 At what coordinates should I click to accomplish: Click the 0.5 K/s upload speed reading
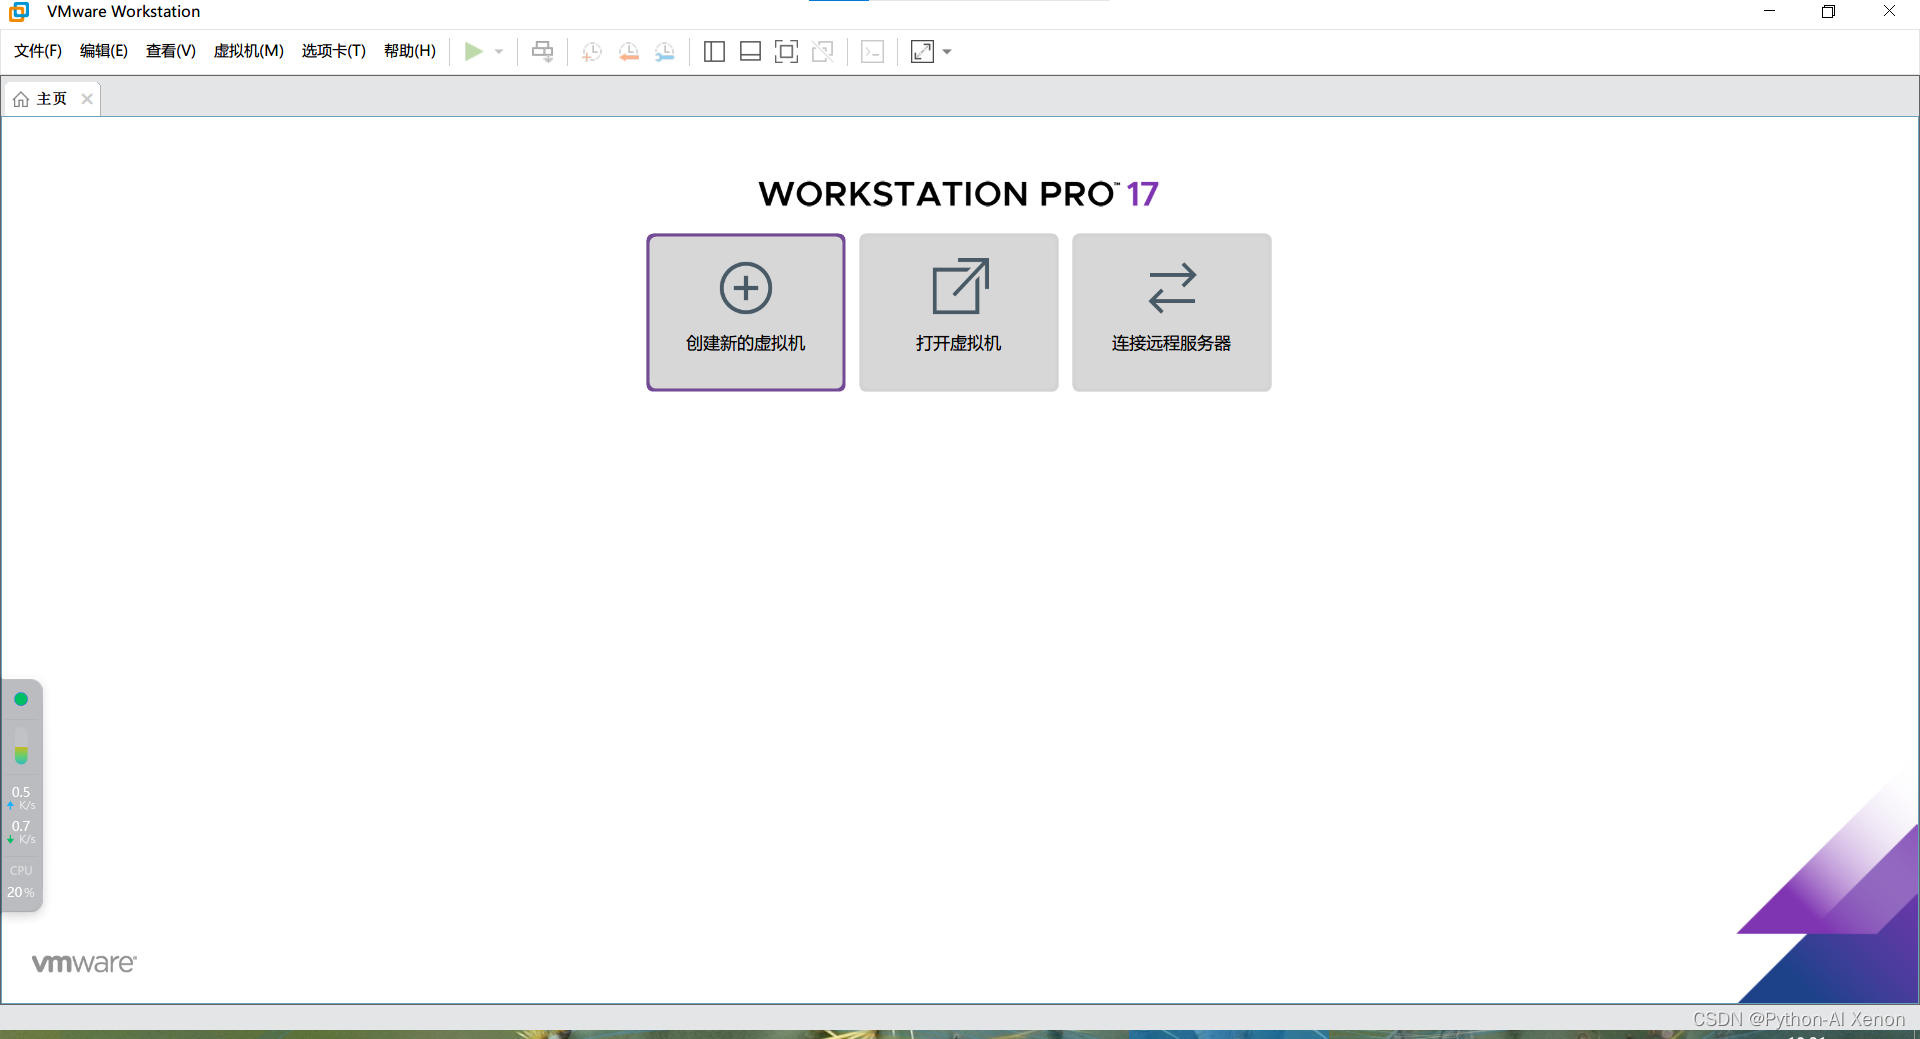coord(21,797)
